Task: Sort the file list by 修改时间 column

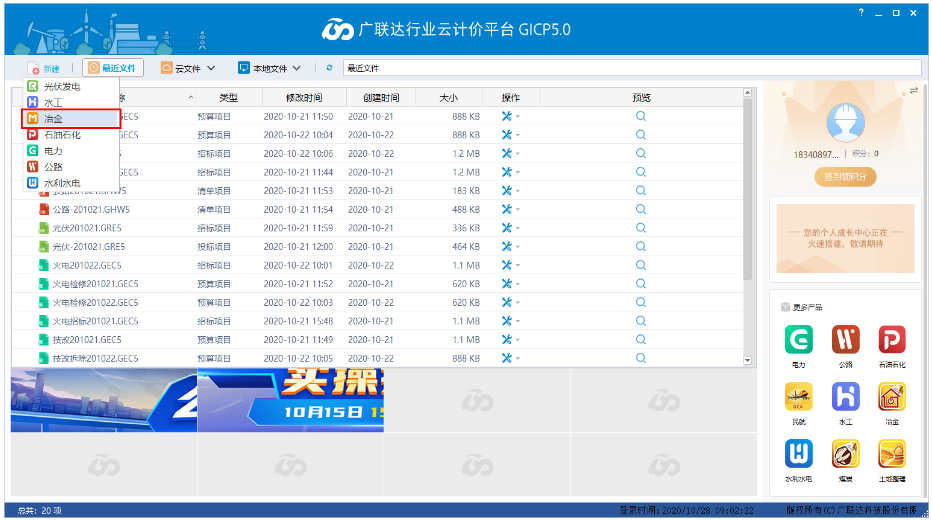Action: coord(304,98)
